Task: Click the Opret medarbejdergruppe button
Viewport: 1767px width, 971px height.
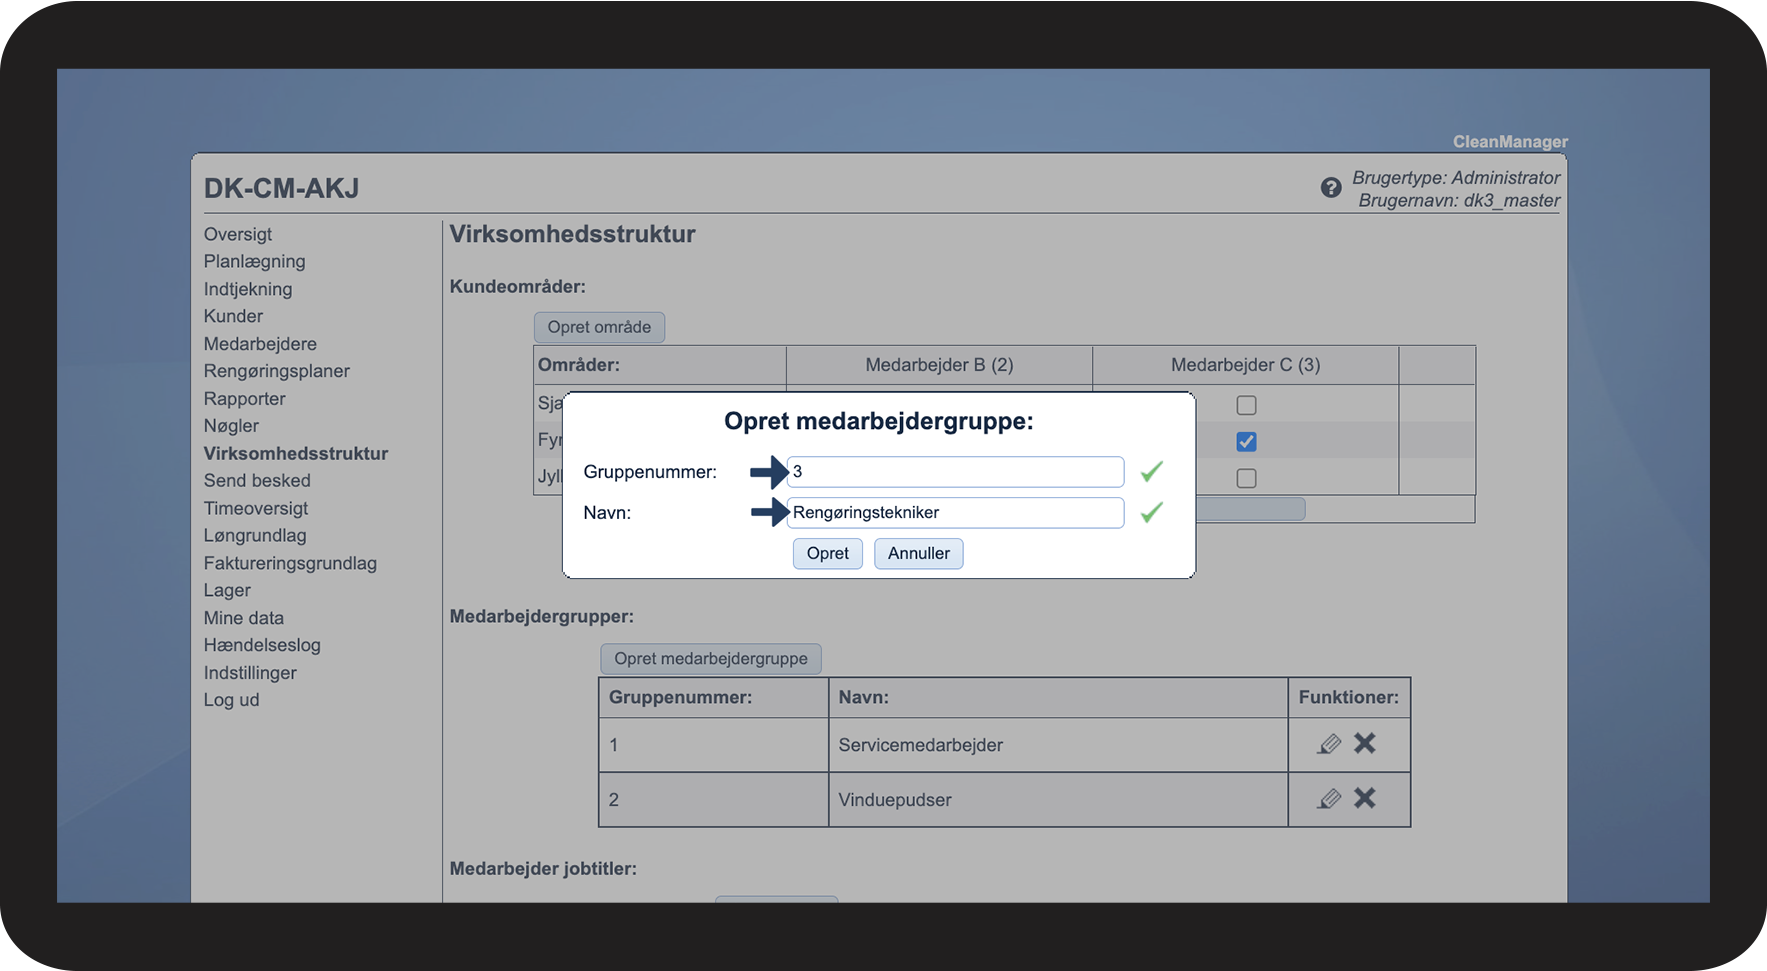Action: (710, 659)
